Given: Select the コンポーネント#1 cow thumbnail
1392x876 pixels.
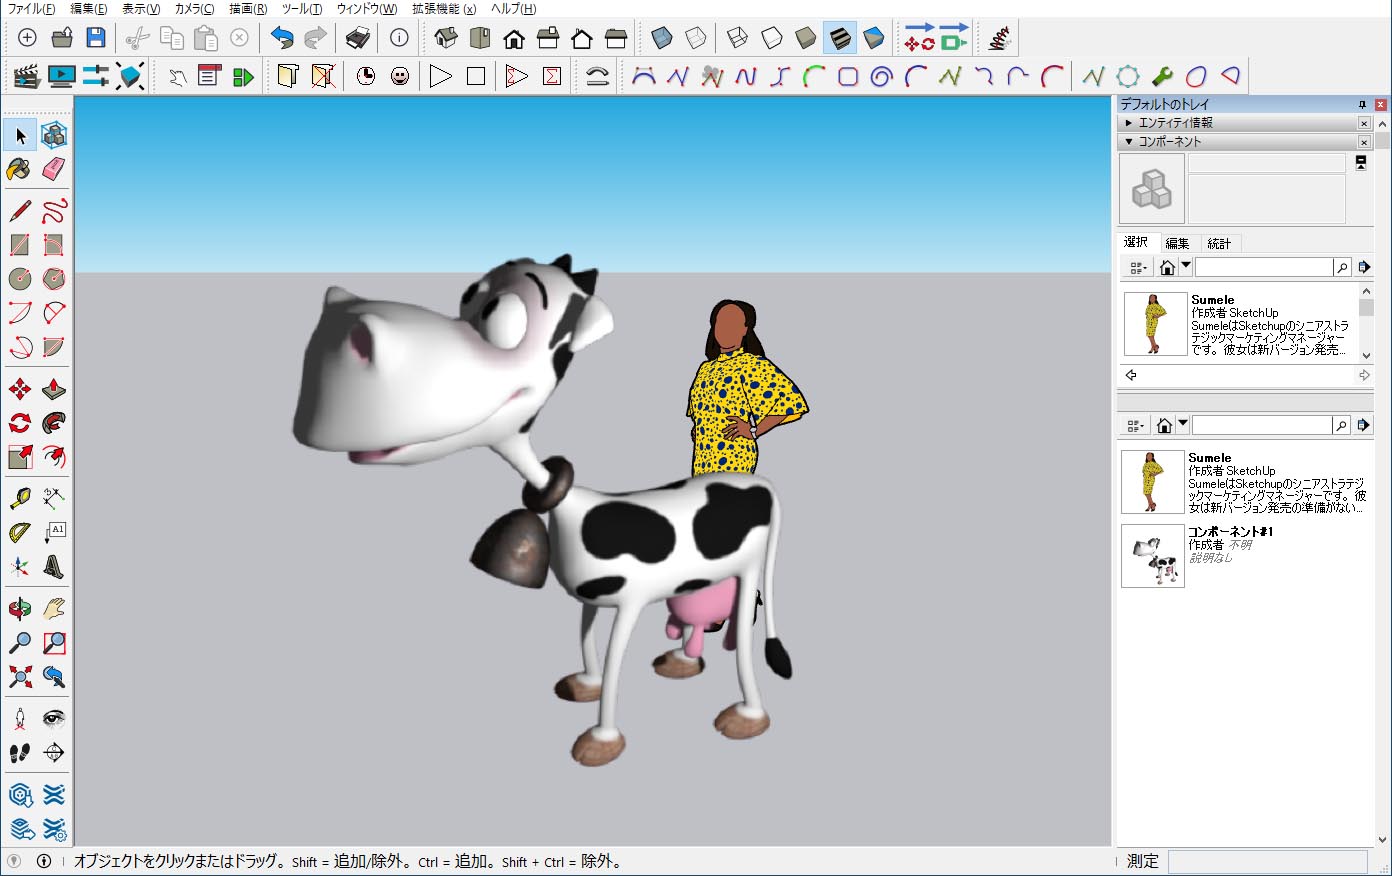Looking at the screenshot, I should (1153, 555).
